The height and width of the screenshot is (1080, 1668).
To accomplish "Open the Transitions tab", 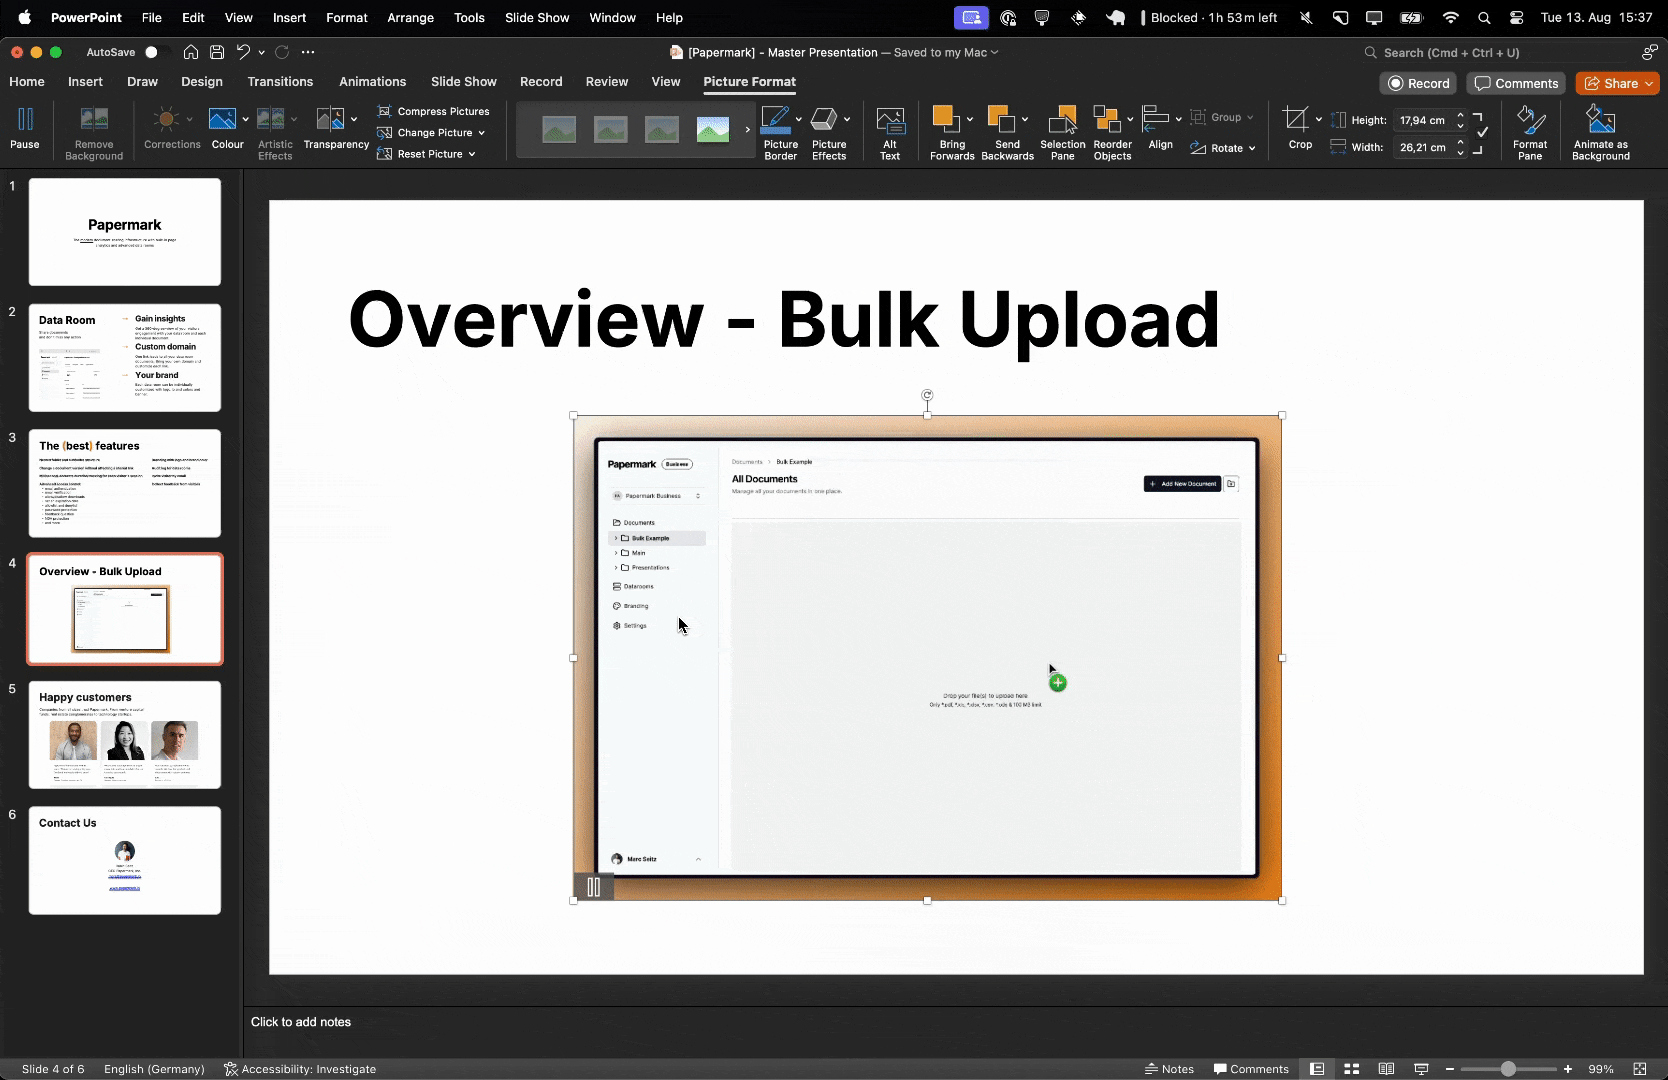I will click(280, 82).
